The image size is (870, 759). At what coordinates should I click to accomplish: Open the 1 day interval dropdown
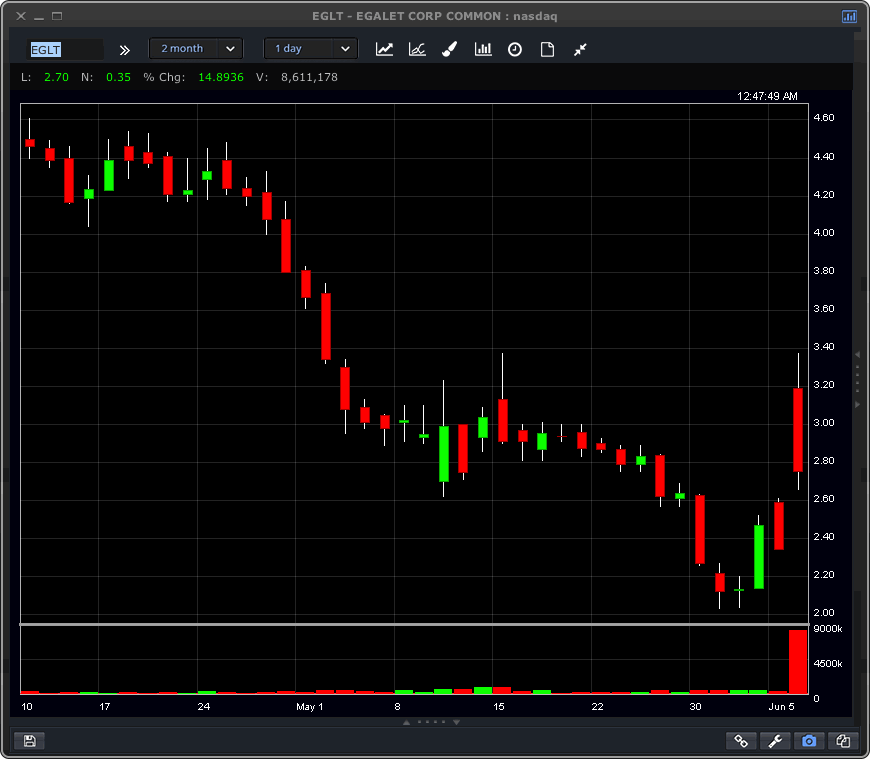click(310, 49)
